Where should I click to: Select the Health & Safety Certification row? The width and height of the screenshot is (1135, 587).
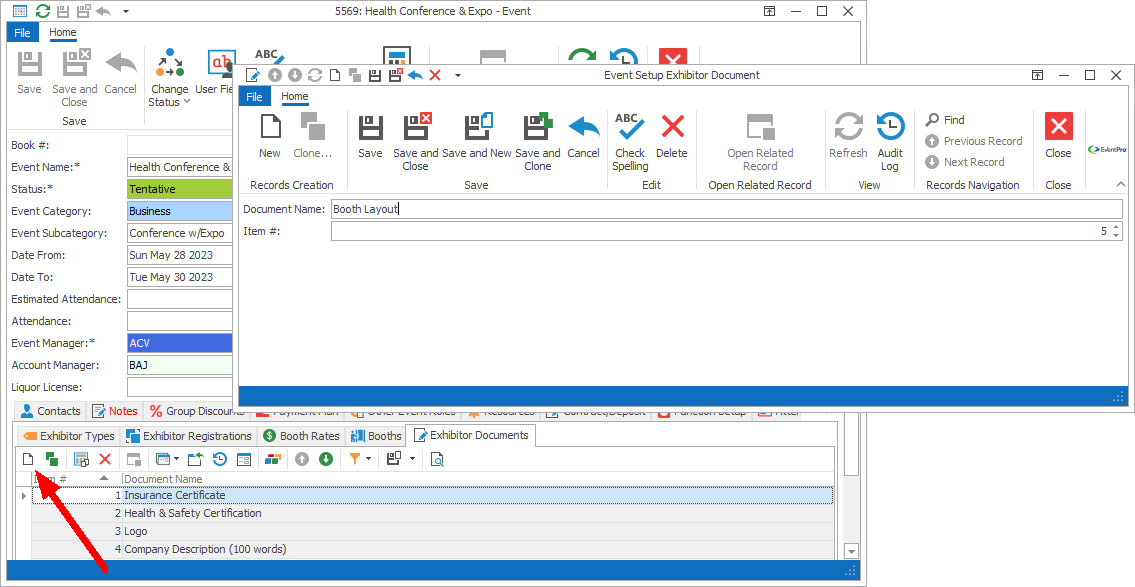[432, 513]
